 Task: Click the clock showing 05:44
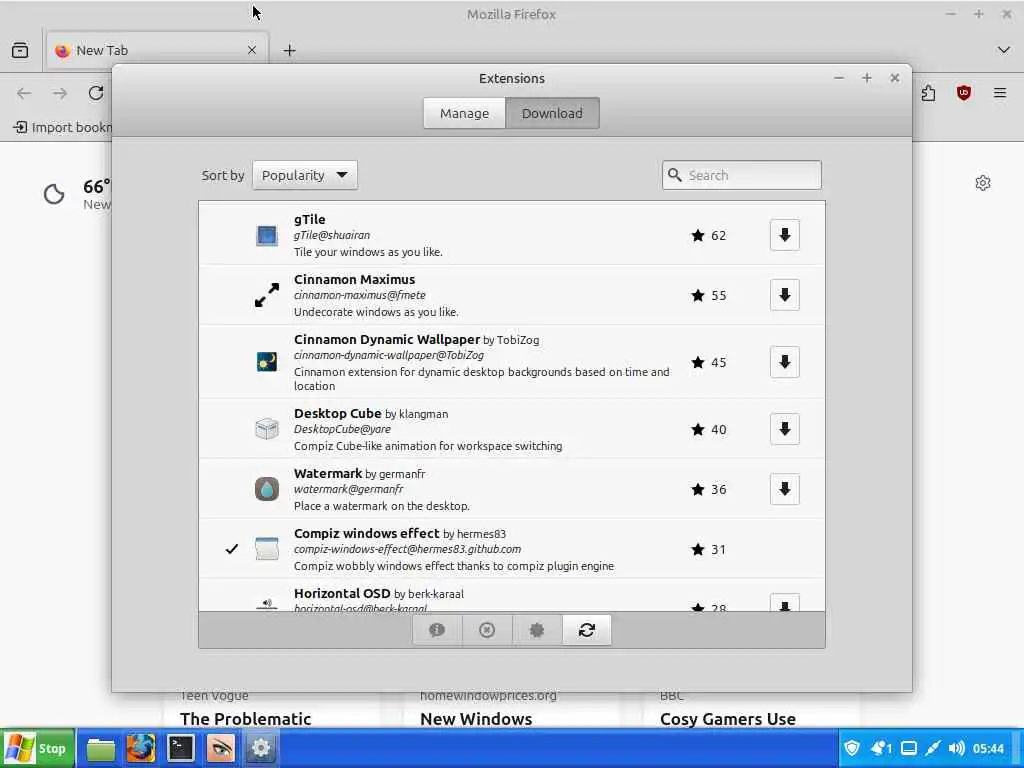[988, 748]
